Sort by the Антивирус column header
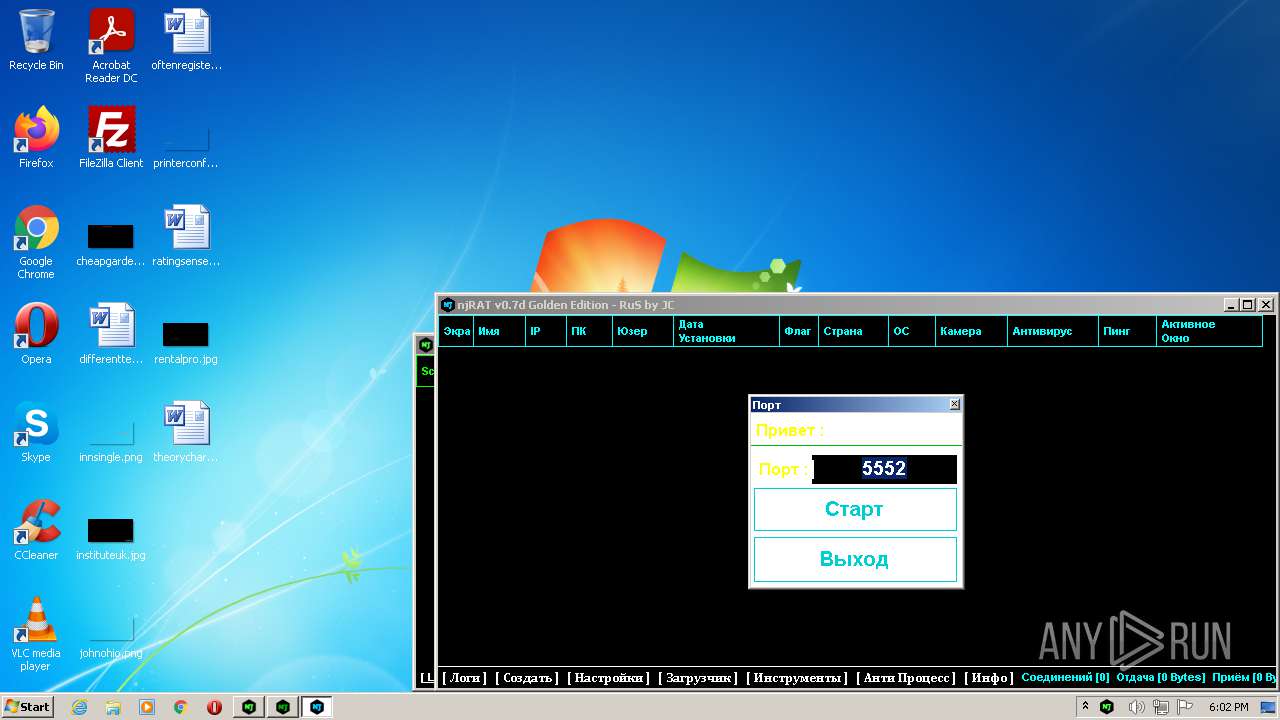This screenshot has height=720, width=1280. pos(1053,331)
